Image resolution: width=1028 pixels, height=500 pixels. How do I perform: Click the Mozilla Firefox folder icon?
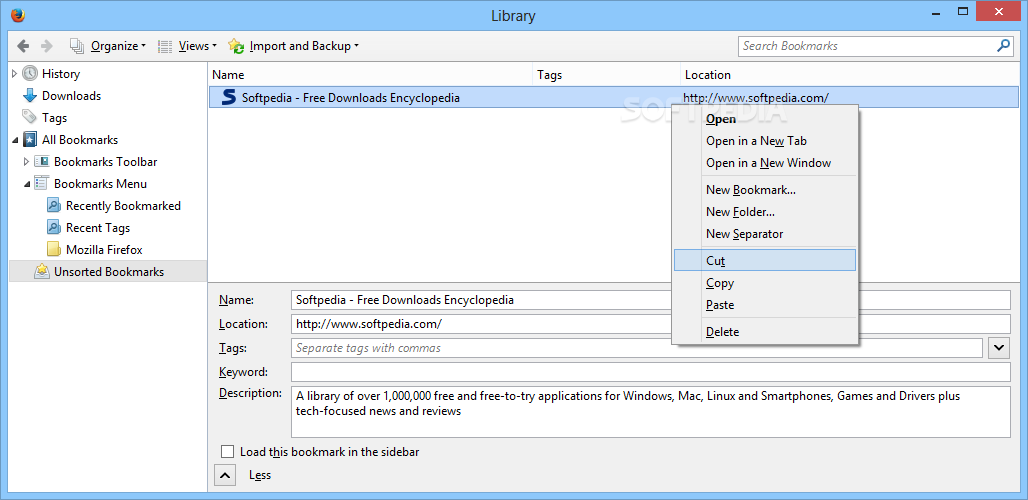[x=54, y=250]
